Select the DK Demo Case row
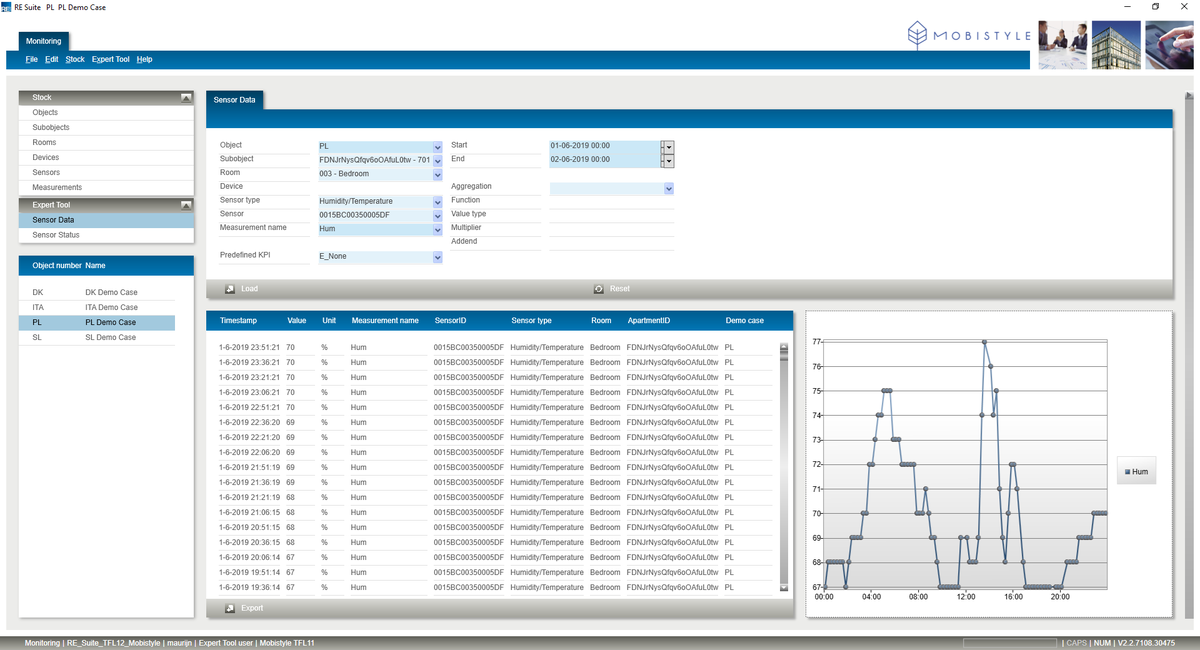 [x=97, y=292]
